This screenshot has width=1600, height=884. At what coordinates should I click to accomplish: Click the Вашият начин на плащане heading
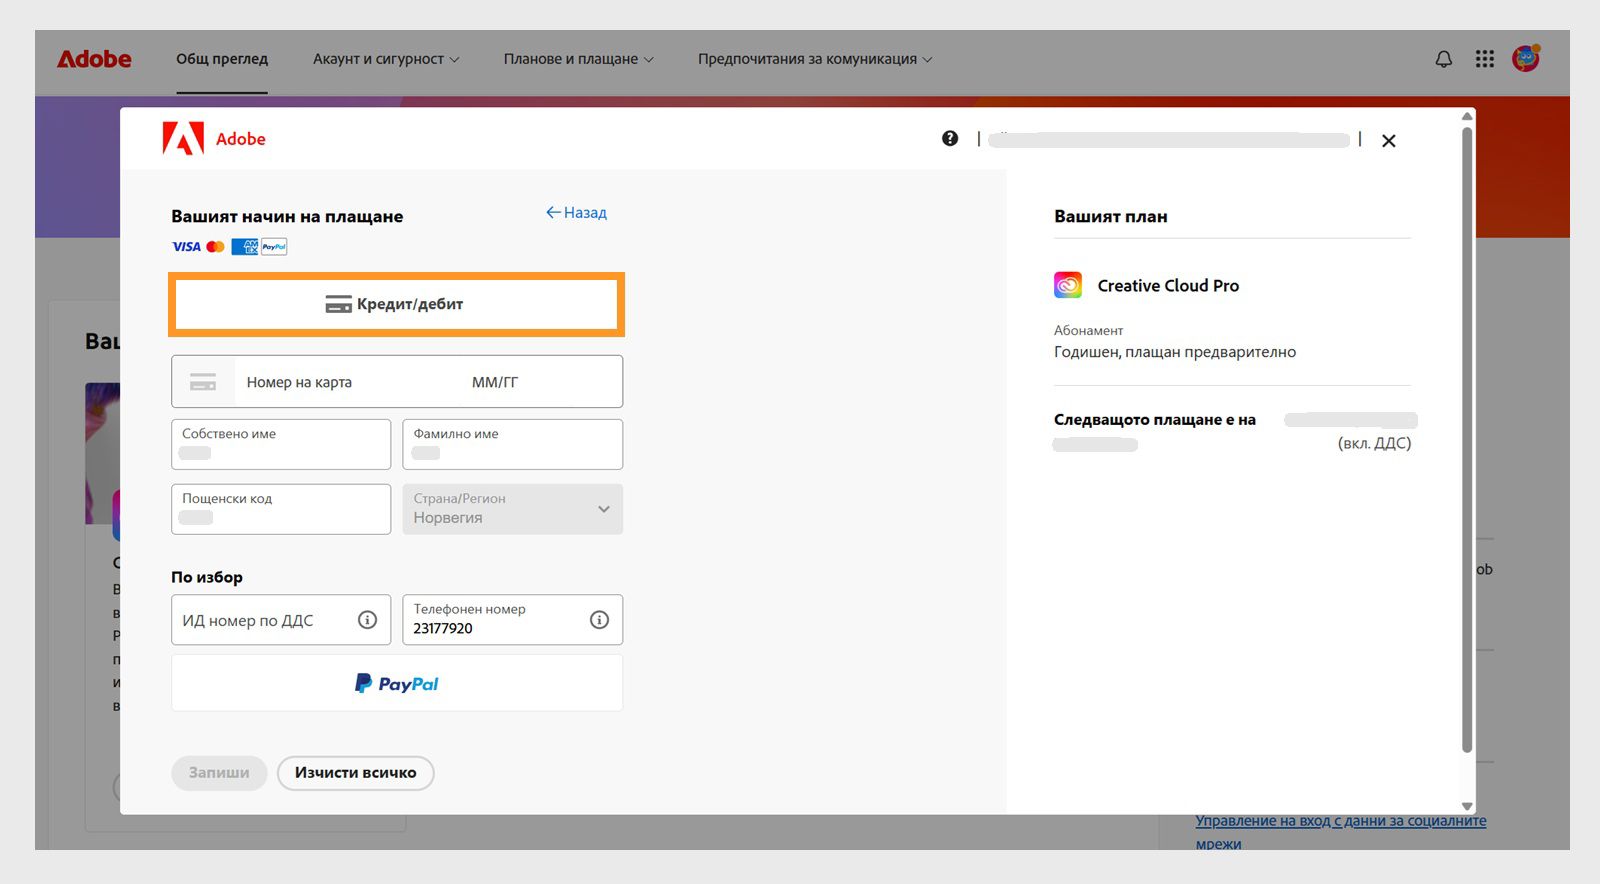tap(287, 217)
